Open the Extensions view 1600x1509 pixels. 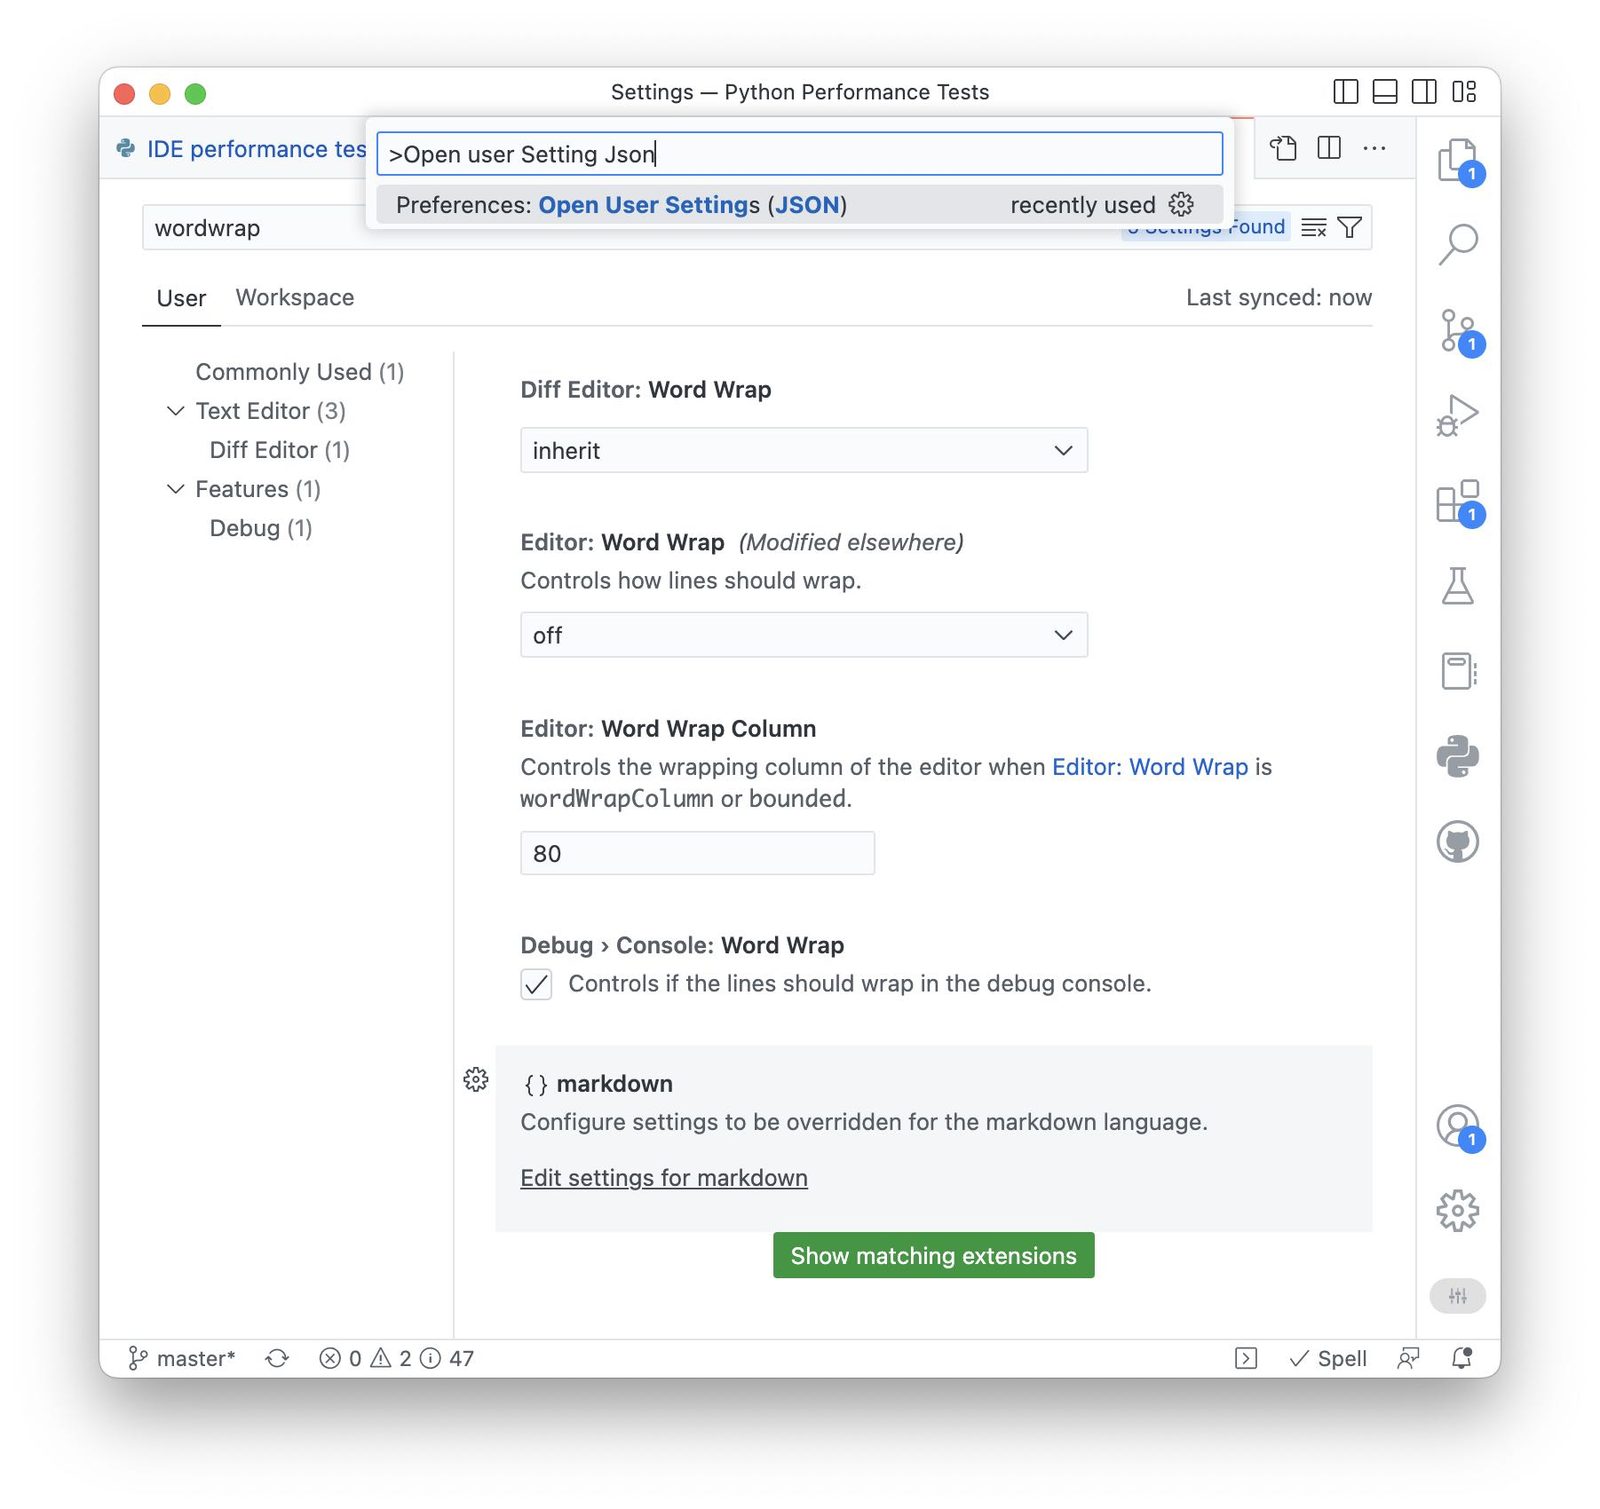(1457, 501)
